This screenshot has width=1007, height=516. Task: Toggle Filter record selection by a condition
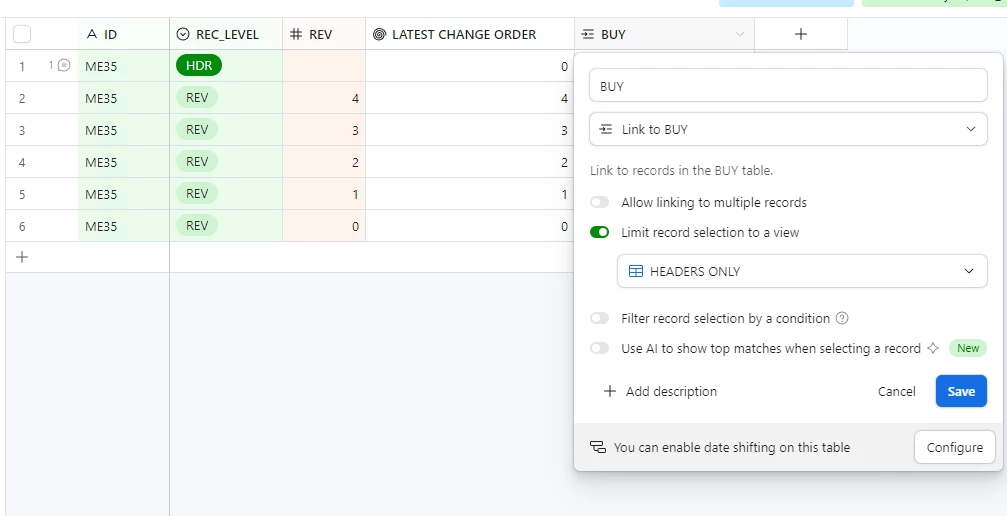point(599,318)
